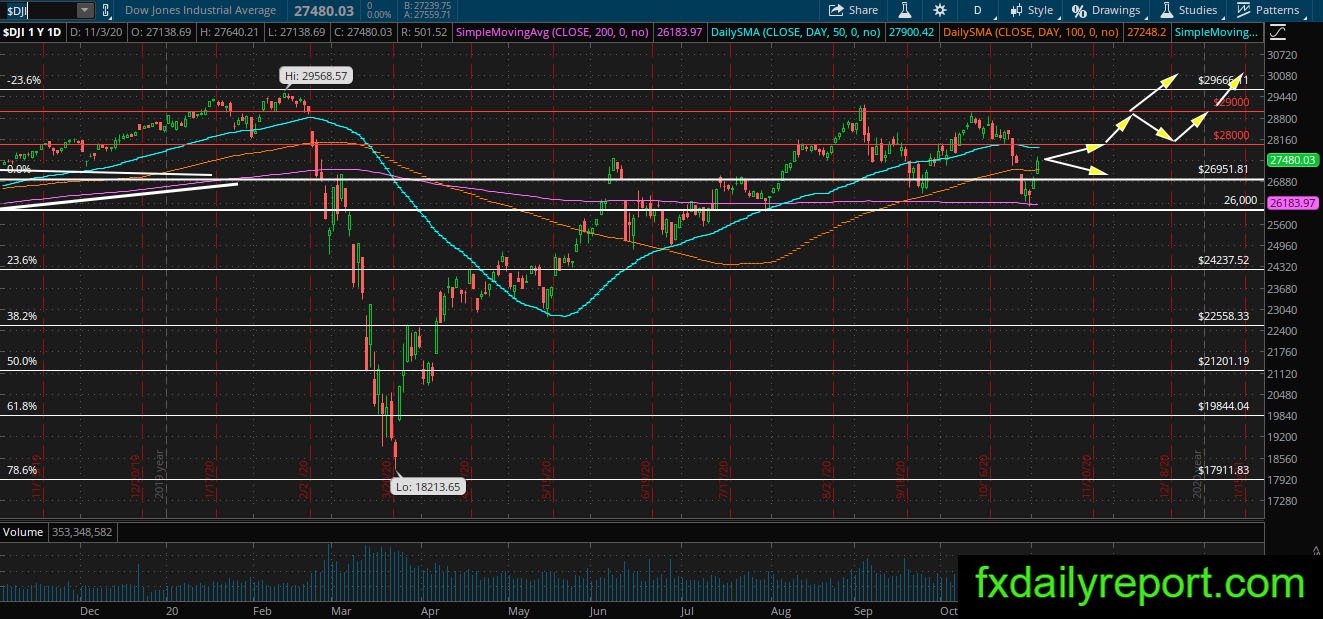Open the D timeframe selector
1323x619 pixels.
977,10
